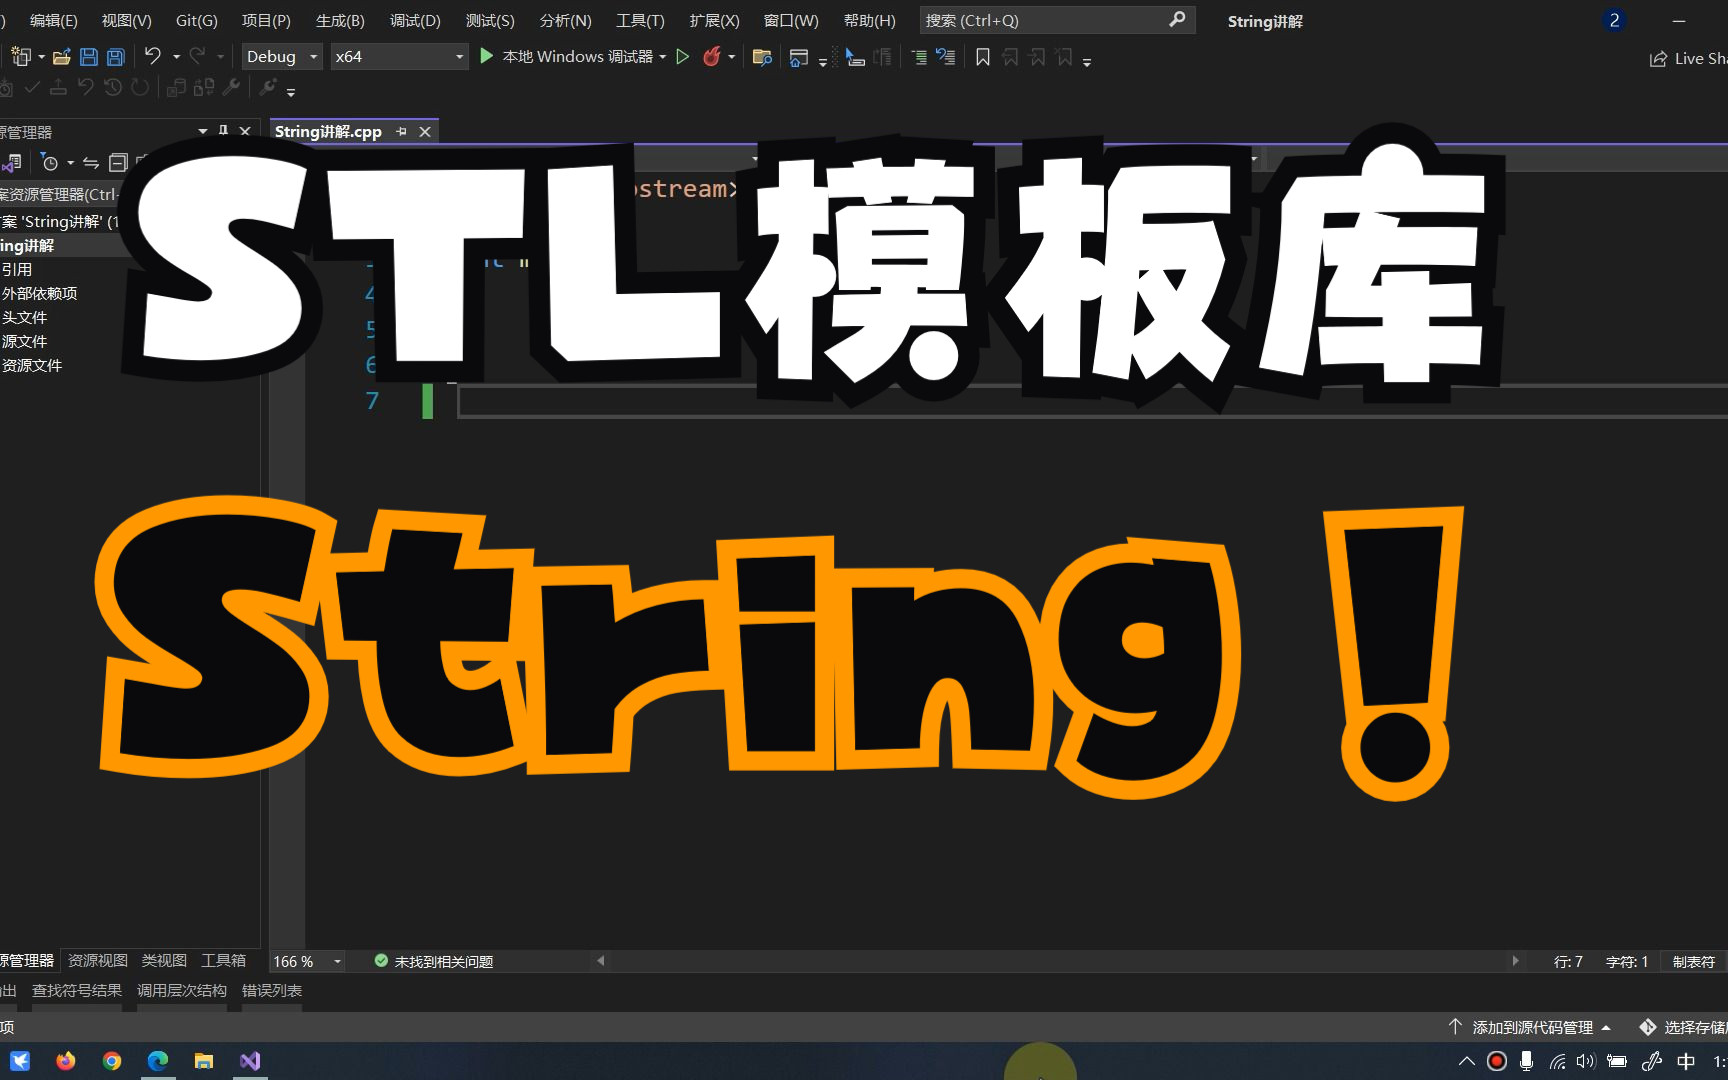Click the 未找到相关问题 status indicator
1728x1080 pixels.
pos(434,961)
